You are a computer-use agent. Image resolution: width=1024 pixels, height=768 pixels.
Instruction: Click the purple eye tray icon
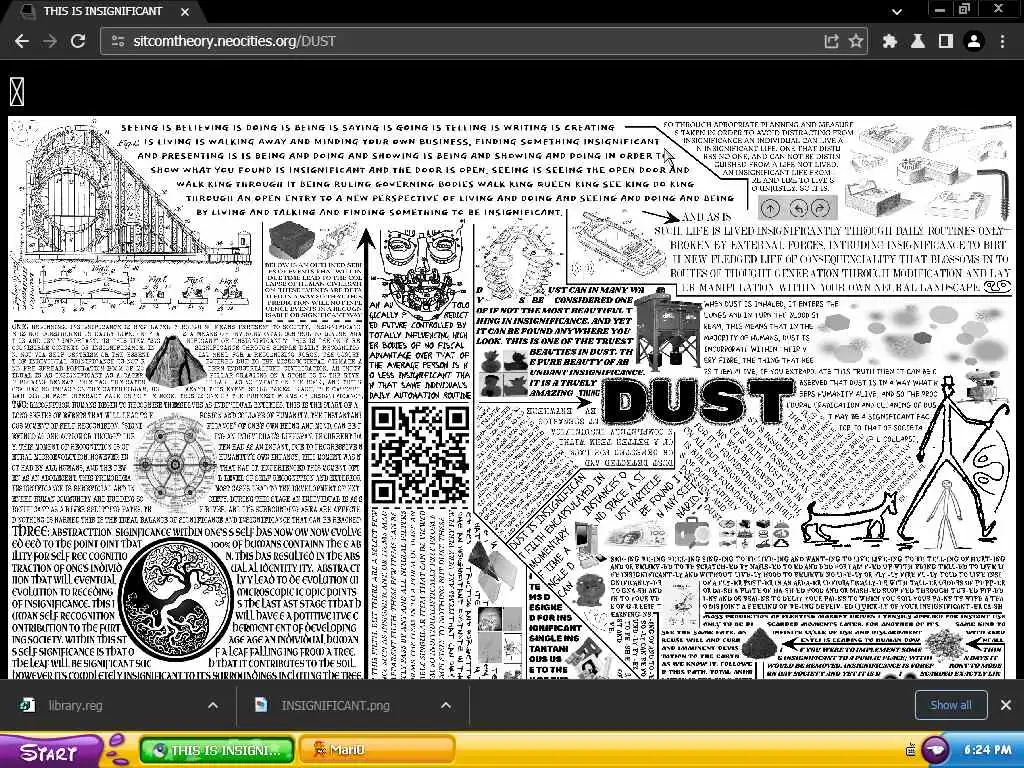pos(935,749)
